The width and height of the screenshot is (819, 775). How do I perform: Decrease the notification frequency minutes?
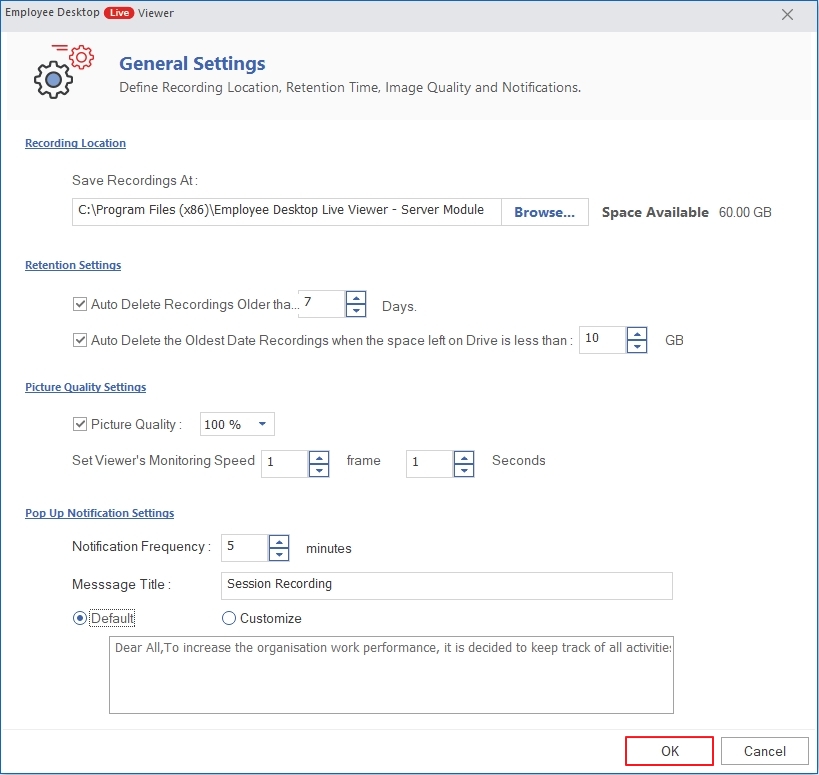click(279, 554)
